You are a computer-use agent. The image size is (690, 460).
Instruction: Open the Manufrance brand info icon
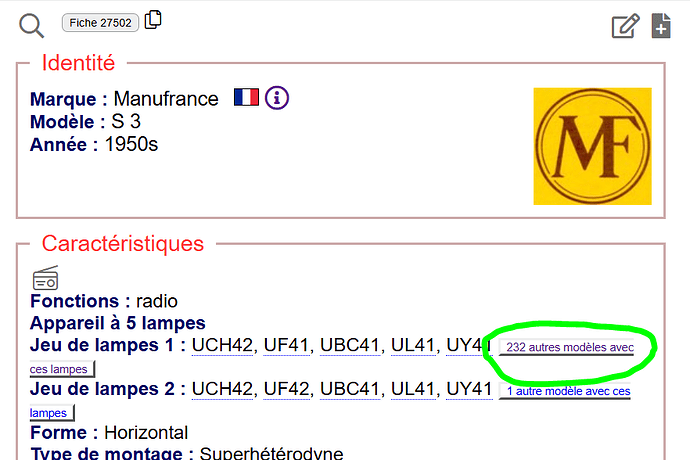[x=277, y=97]
